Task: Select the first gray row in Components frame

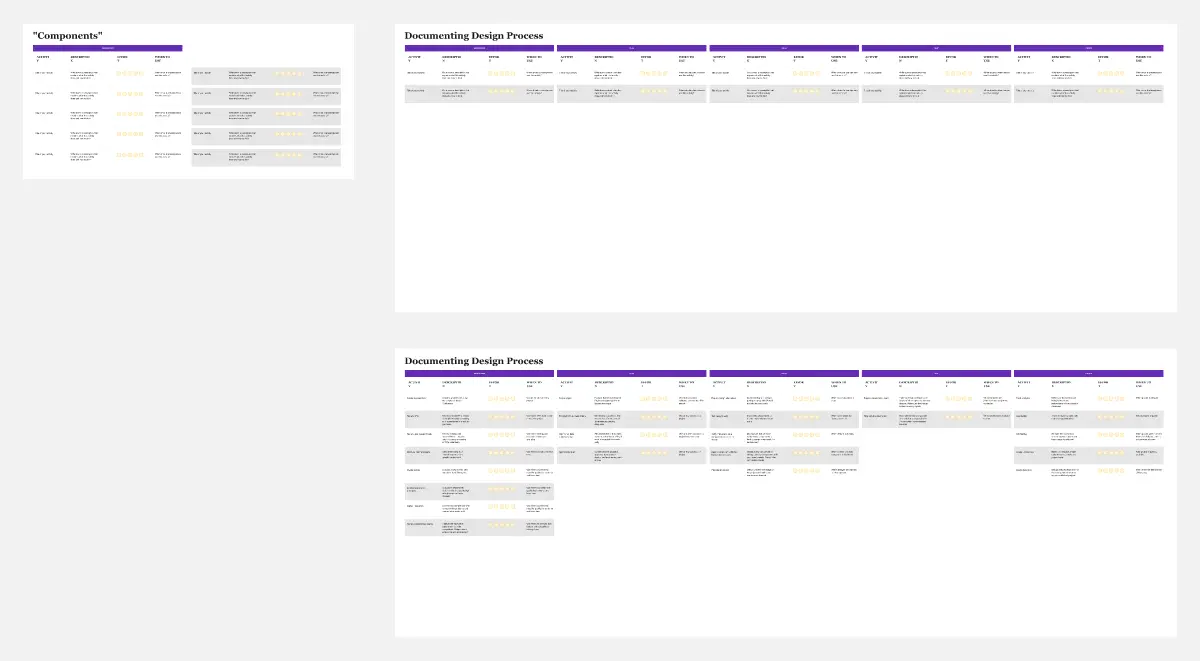Action: pos(265,74)
